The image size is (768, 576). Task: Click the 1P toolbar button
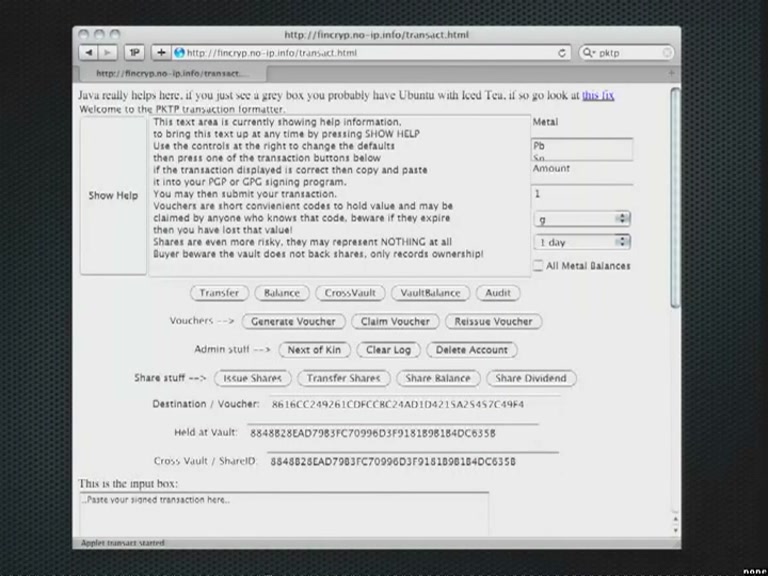point(134,52)
